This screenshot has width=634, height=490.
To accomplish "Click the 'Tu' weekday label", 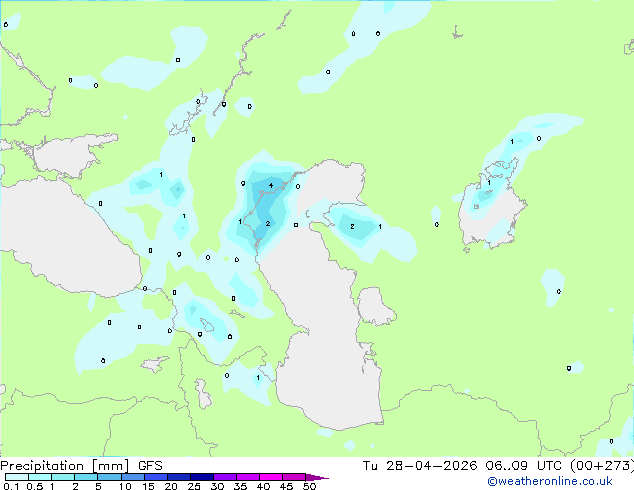I will point(370,466).
